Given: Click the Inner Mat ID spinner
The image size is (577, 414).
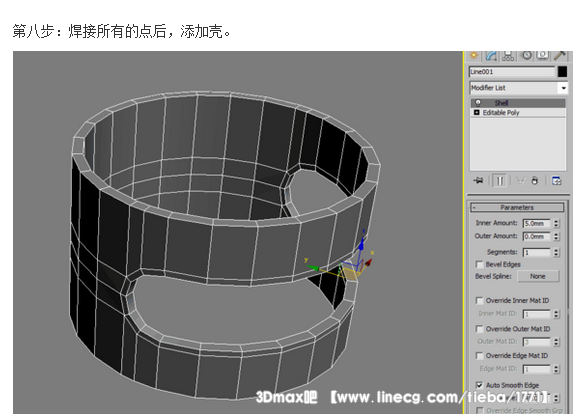Looking at the screenshot, I should pyautogui.click(x=556, y=314).
